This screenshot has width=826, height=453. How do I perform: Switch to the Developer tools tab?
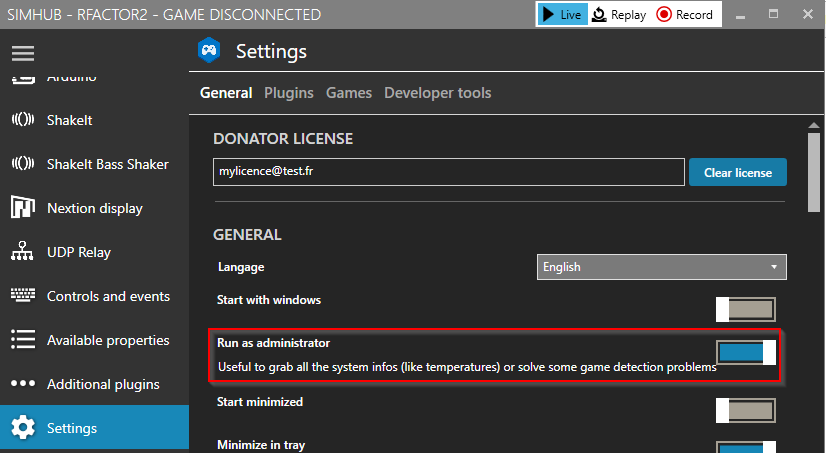point(438,93)
